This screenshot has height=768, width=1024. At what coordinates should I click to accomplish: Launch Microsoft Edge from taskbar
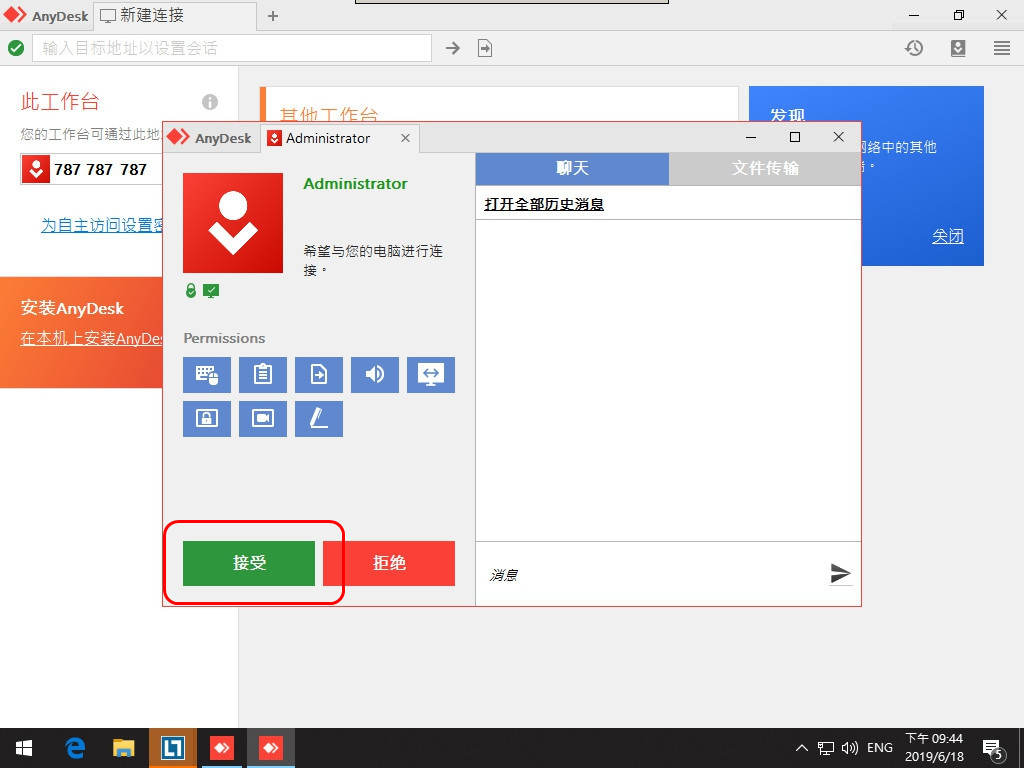click(x=75, y=748)
